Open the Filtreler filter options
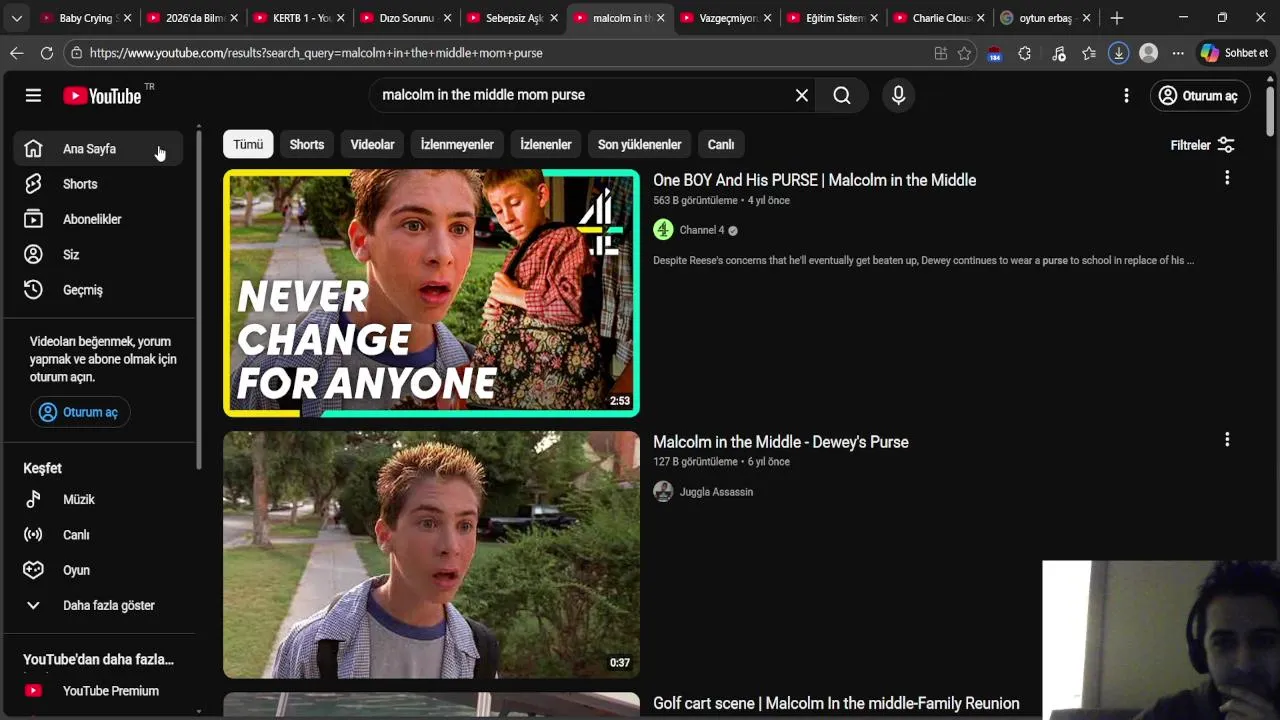The width and height of the screenshot is (1280, 720). tap(1203, 145)
